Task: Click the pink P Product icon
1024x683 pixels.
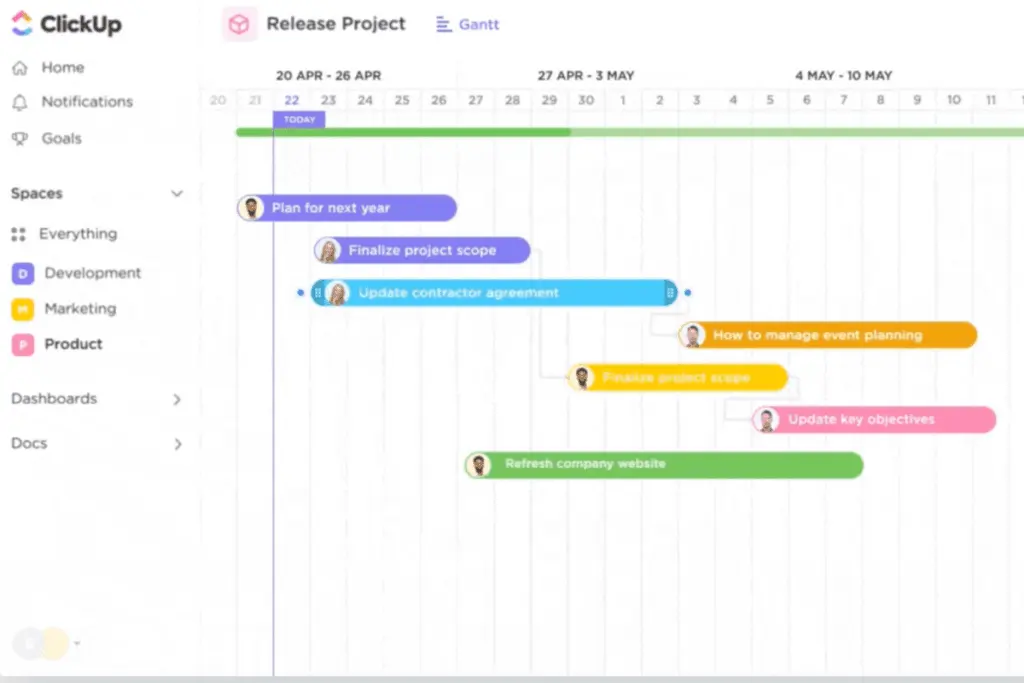Action: click(x=23, y=344)
